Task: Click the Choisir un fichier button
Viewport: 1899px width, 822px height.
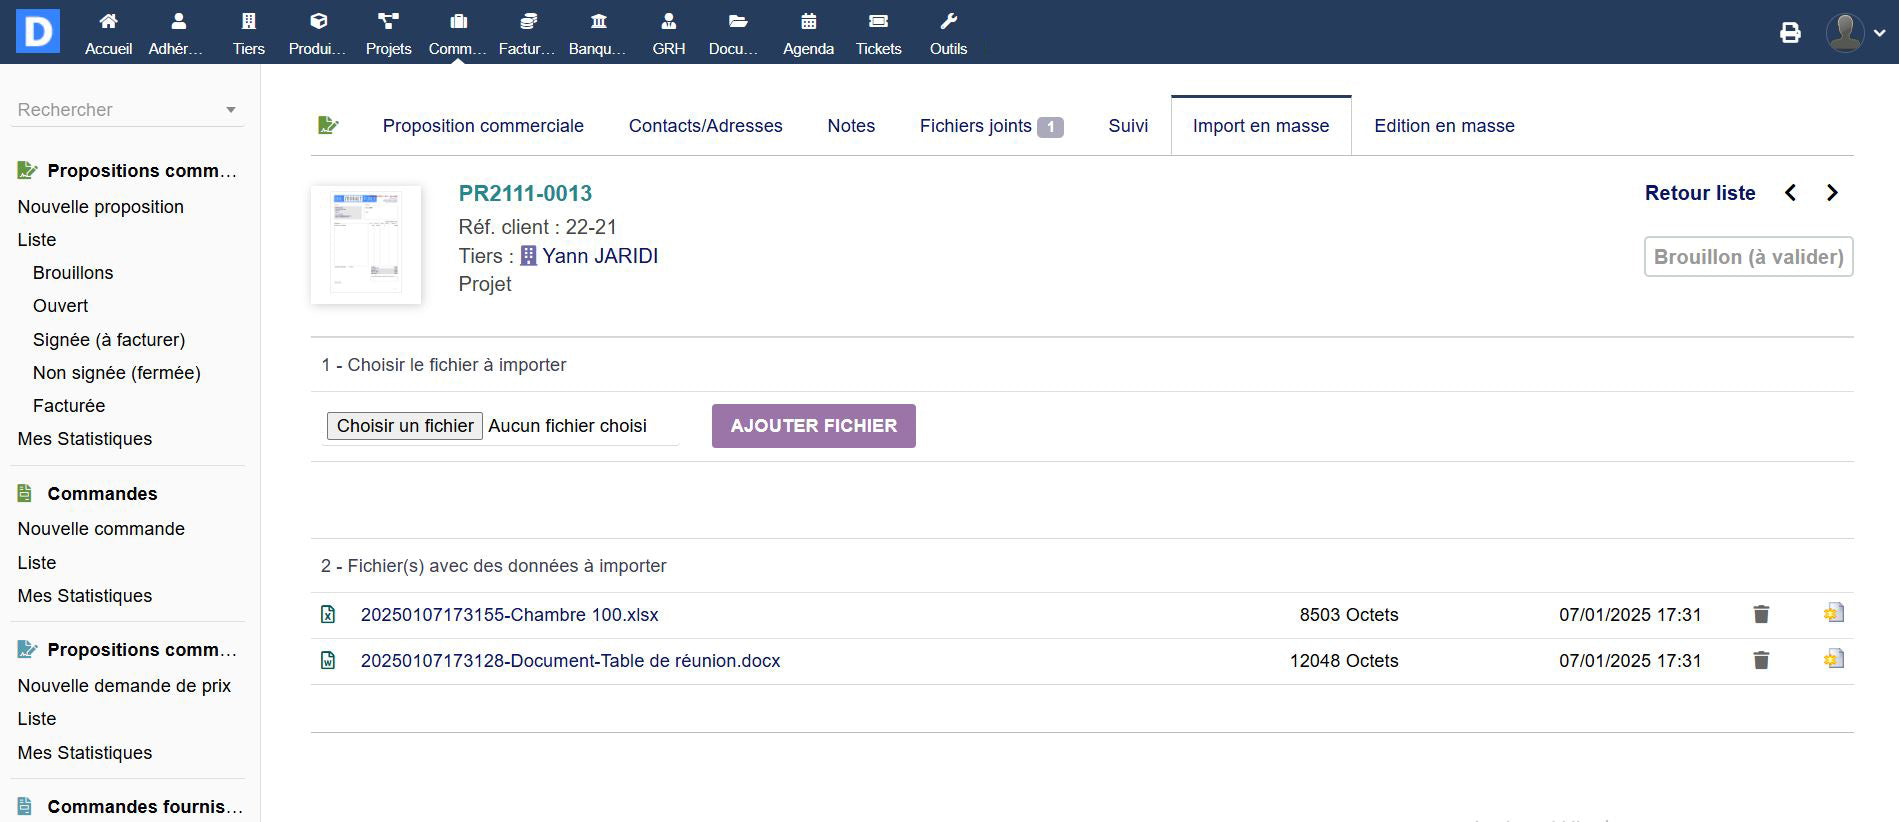Action: 405,426
